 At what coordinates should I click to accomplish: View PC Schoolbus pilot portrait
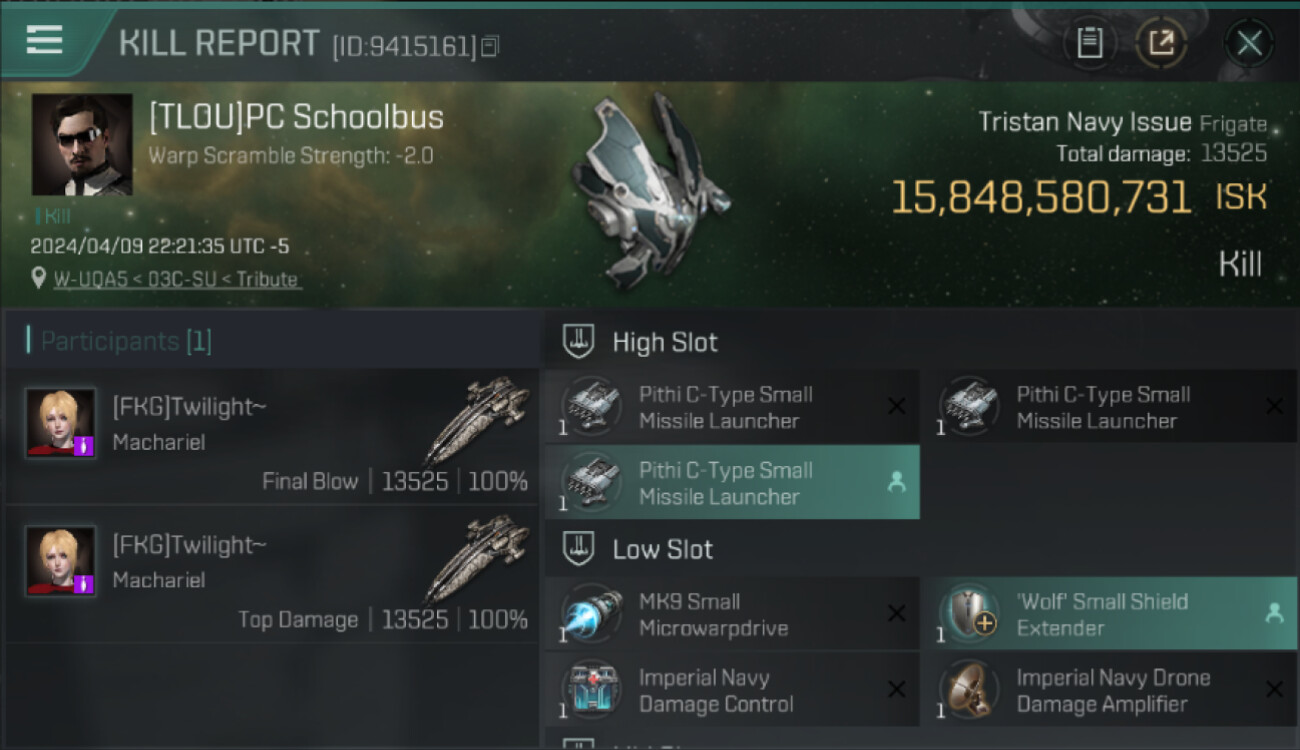tap(82, 145)
